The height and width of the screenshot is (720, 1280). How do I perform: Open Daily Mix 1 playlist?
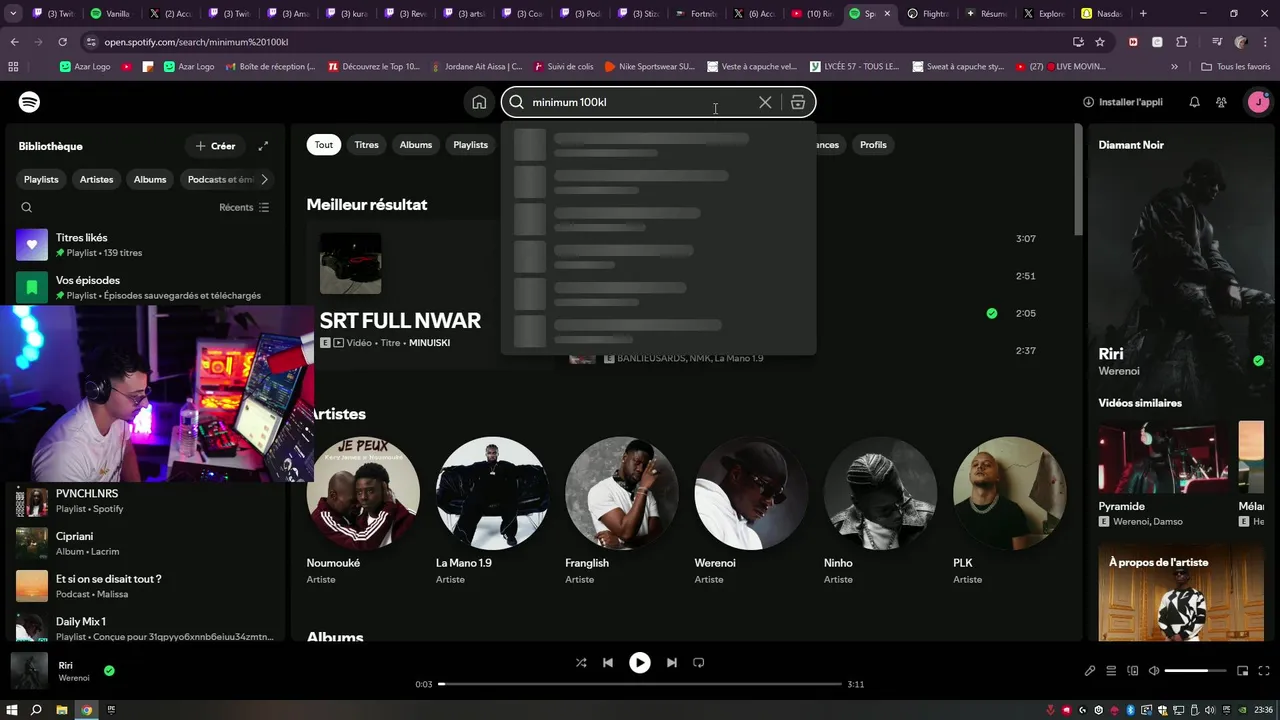pos(145,628)
